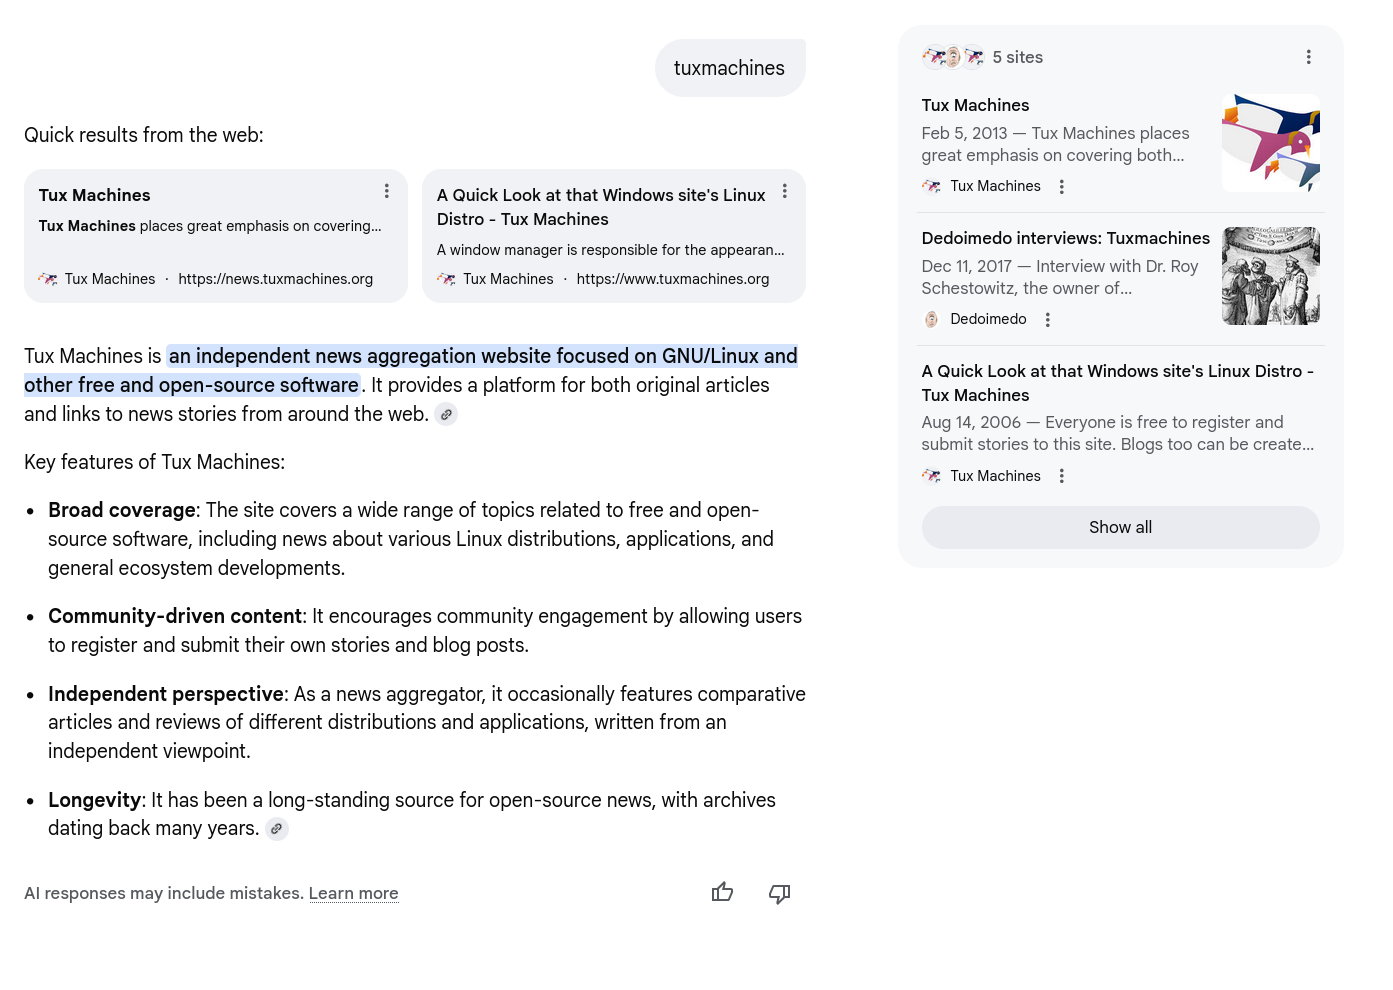This screenshot has width=1393, height=990.
Task: Click the Tux Machines favicon under the Feb 2013 result
Action: click(931, 186)
